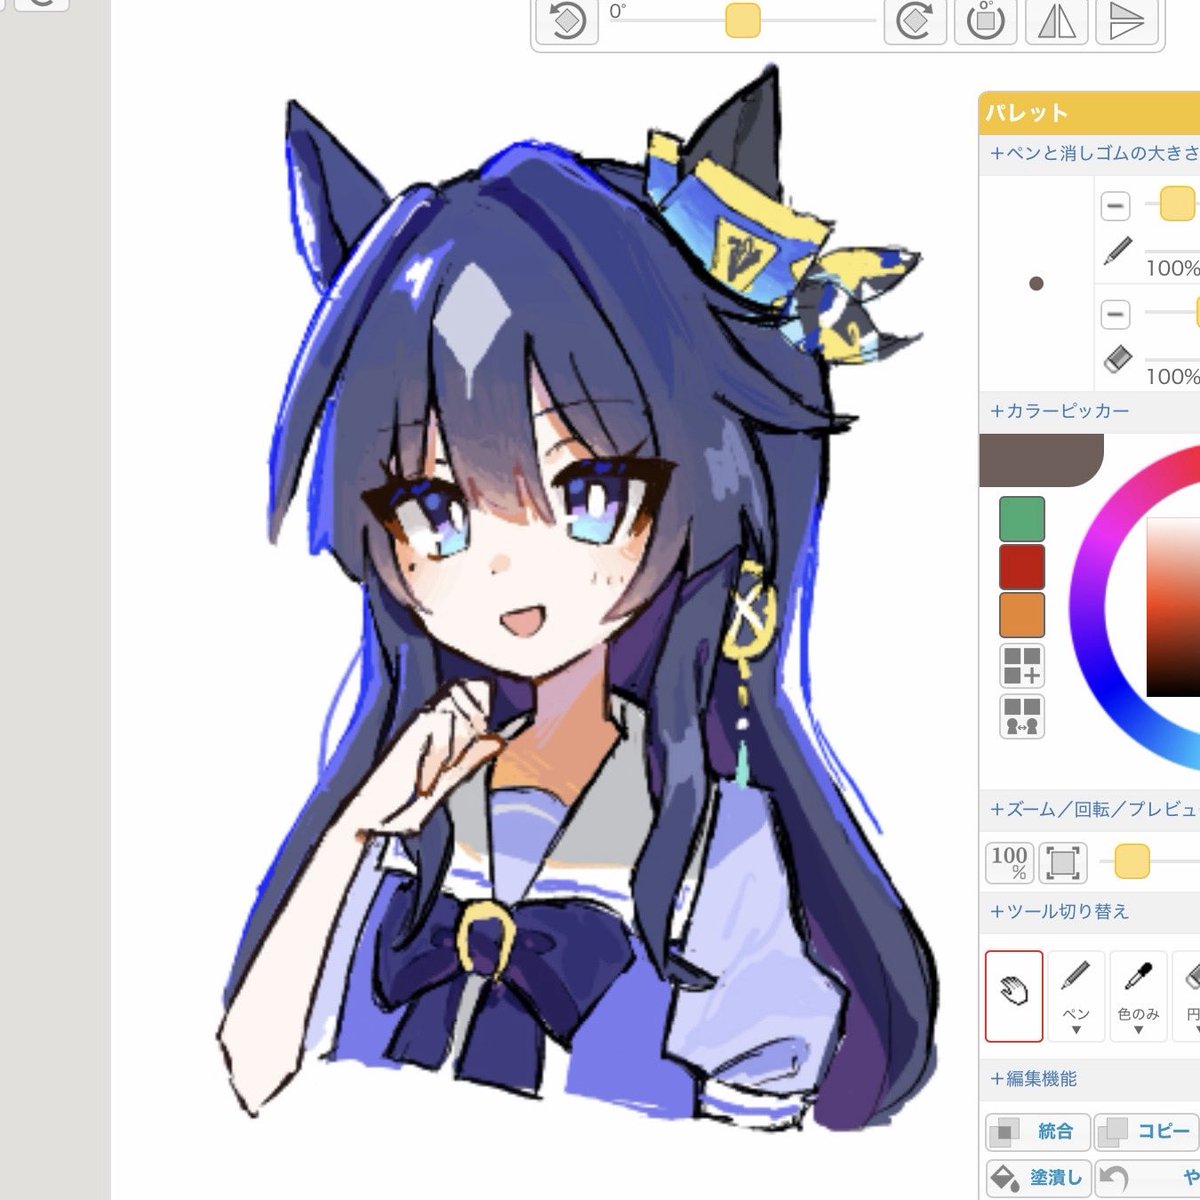Open the 色のみ dropdown arrow
The image size is (1200, 1200).
tap(1138, 1030)
